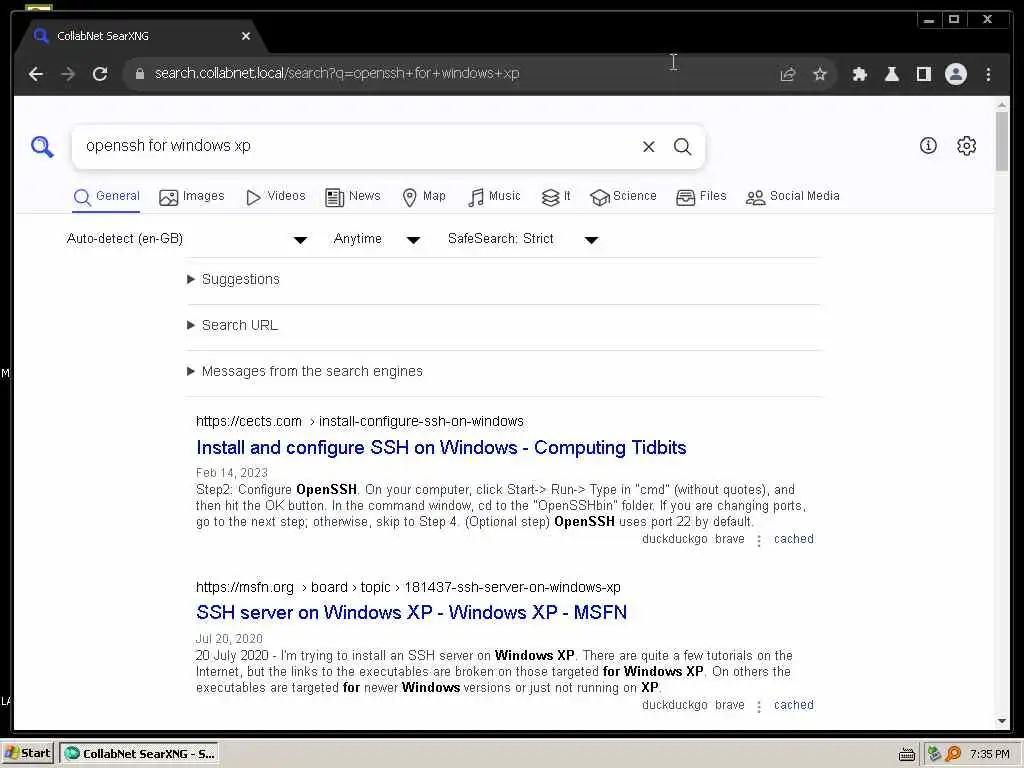Open the side panel icon
This screenshot has width=1024, height=768.
pyautogui.click(x=923, y=74)
